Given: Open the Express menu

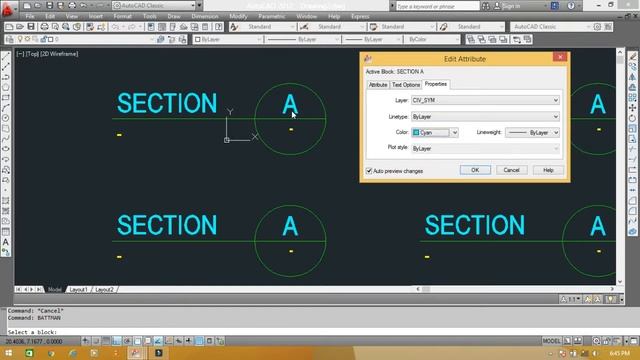Looking at the screenshot, I should 360,16.
